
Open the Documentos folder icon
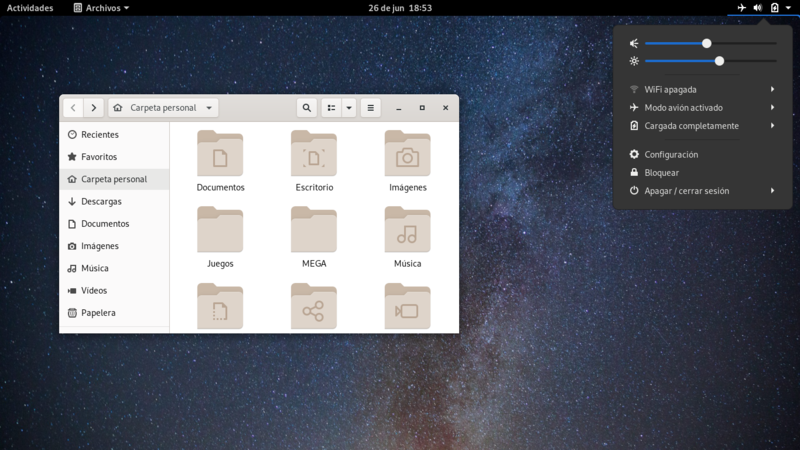[220, 154]
